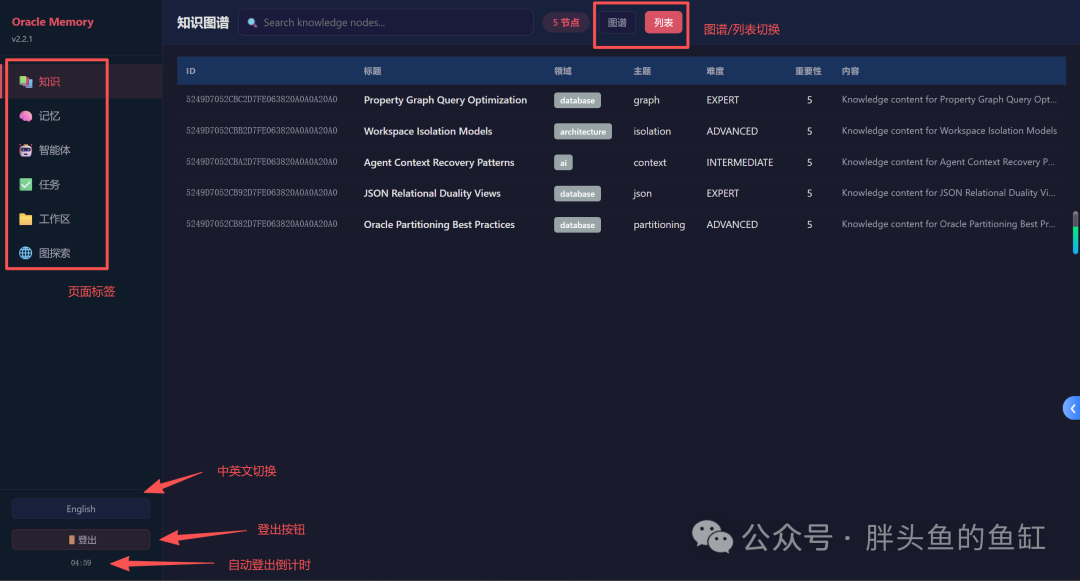Click the INTERMEDIATE difficulty cell
The height and width of the screenshot is (581, 1080).
tap(740, 162)
